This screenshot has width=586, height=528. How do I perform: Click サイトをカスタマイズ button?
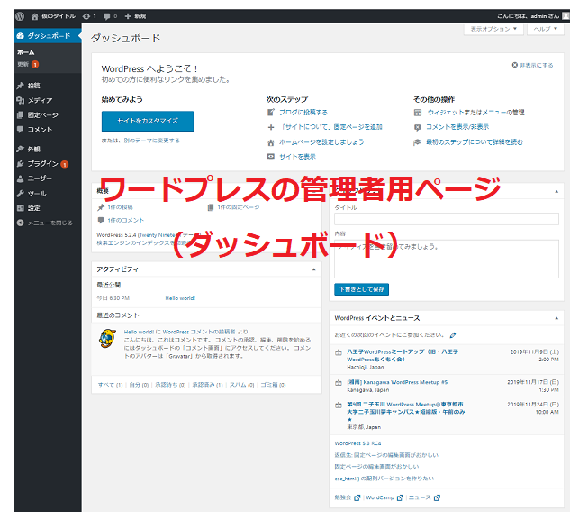(148, 121)
